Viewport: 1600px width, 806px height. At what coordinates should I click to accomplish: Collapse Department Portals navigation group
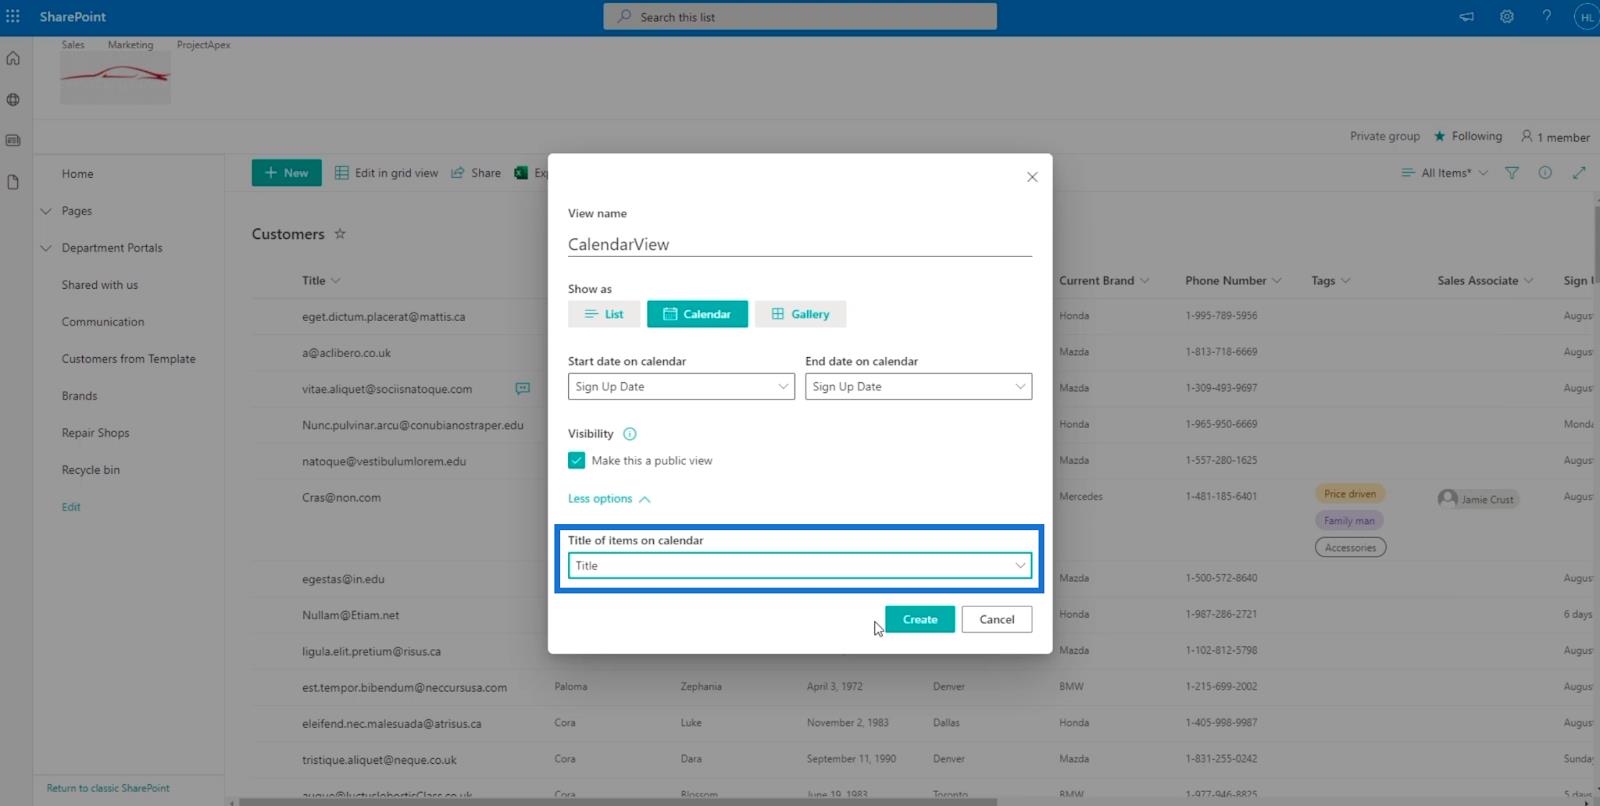click(x=45, y=248)
